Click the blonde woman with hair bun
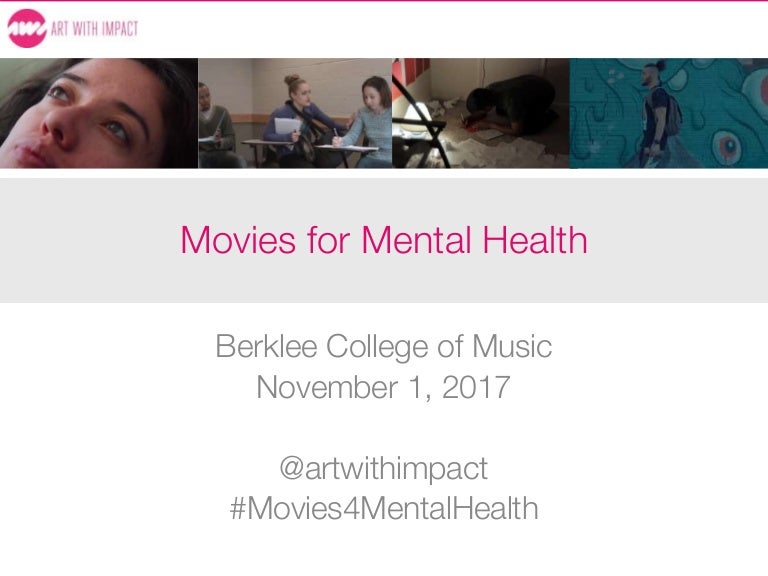This screenshot has height=576, width=768. coord(300,118)
